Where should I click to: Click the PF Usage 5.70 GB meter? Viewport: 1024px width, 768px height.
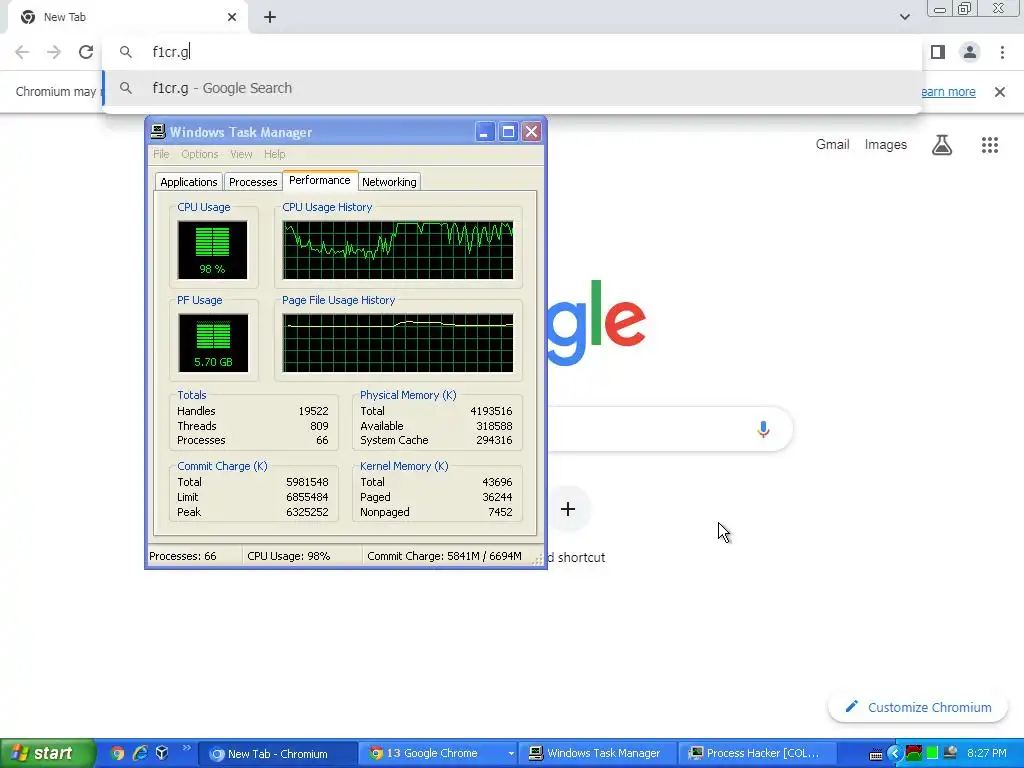pyautogui.click(x=213, y=343)
